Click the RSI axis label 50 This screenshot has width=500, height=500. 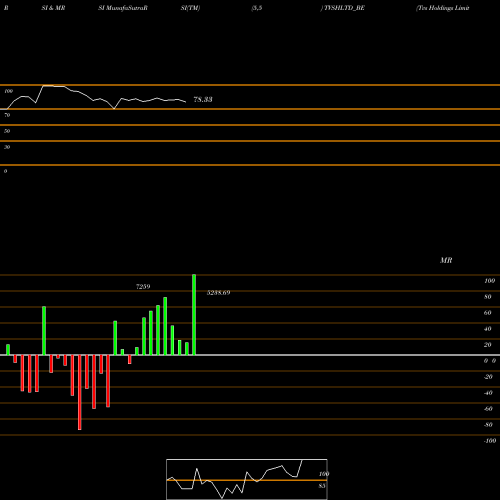pos(7,131)
